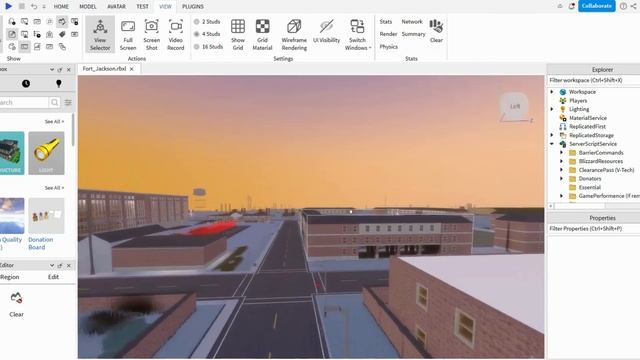Toggle Stats display
640x360 pixels.
(x=386, y=22)
